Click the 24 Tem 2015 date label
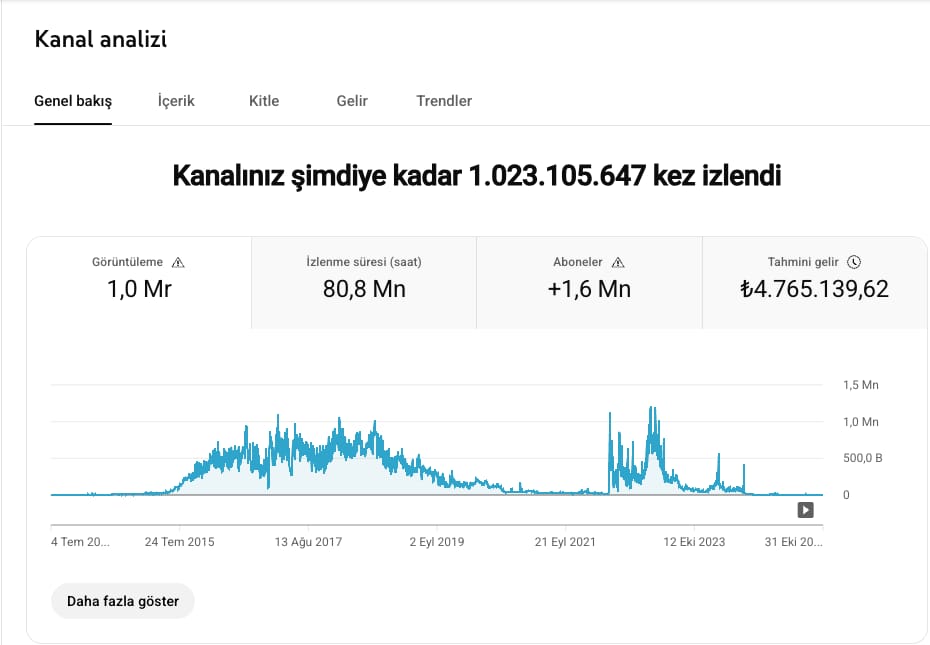This screenshot has width=930, height=645. (x=179, y=542)
